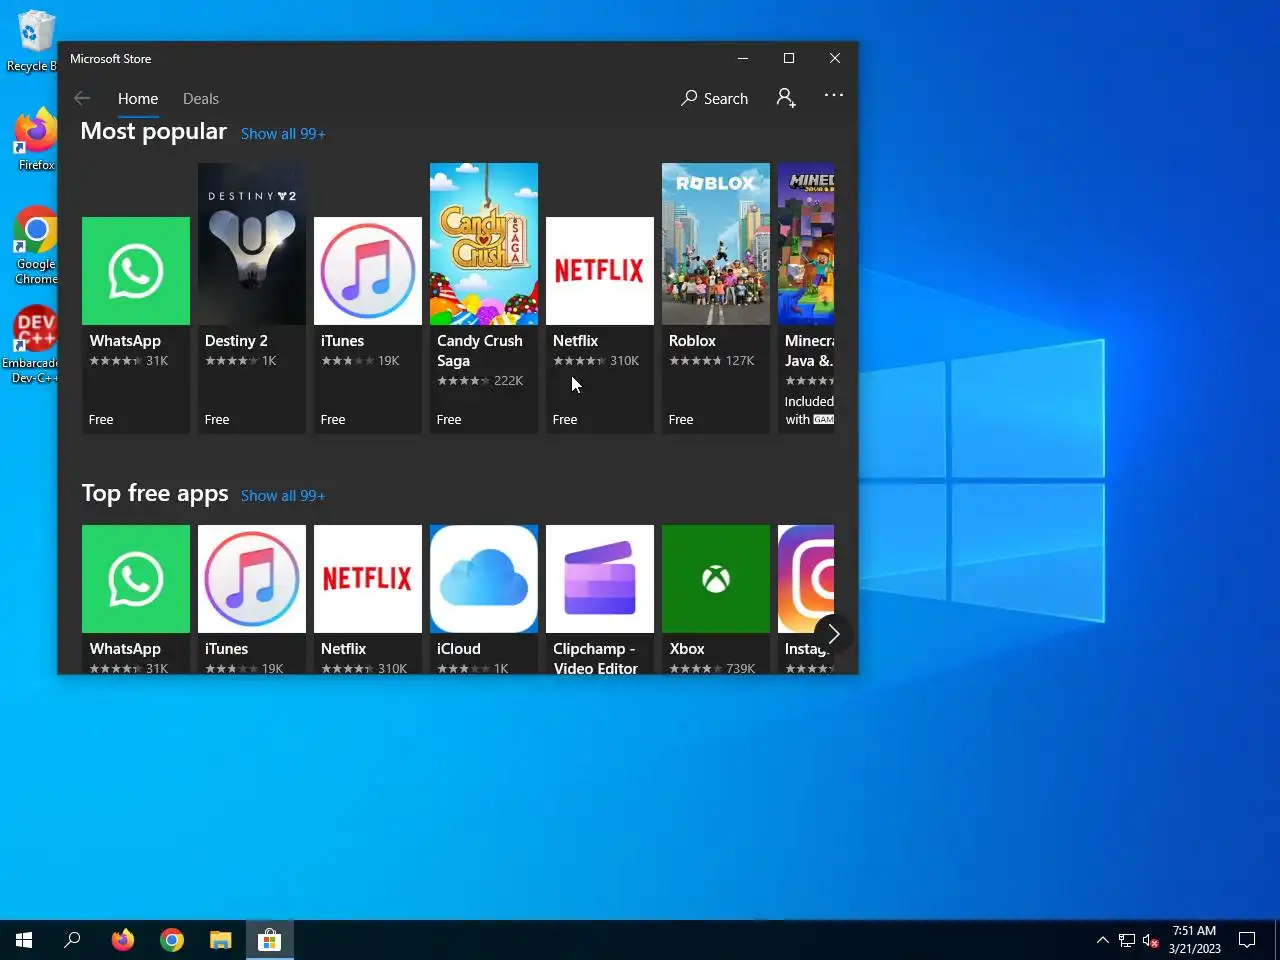
Task: Open Google Chrome desktop shortcut
Action: pos(36,246)
